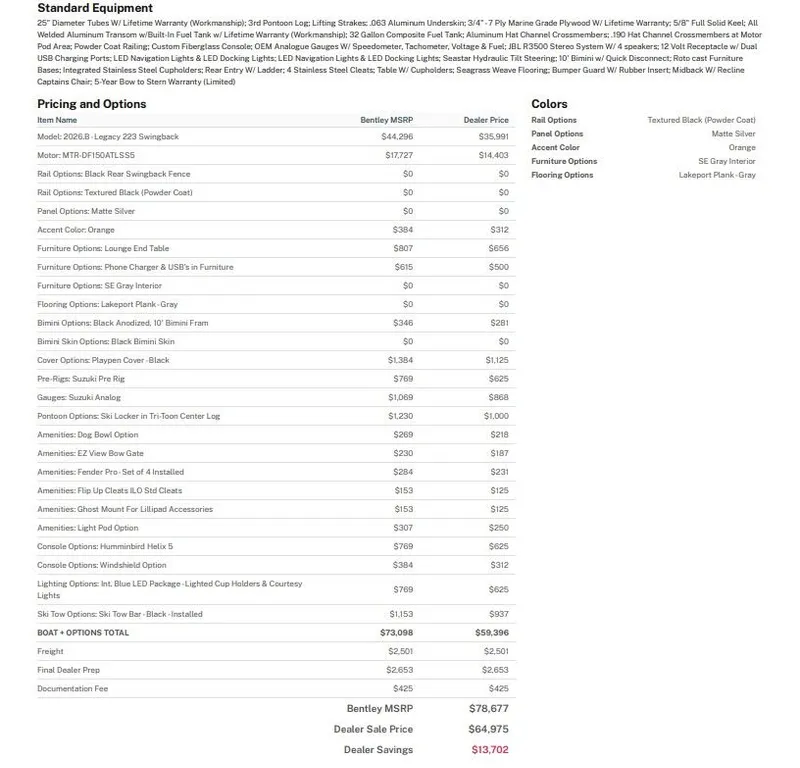
Task: Select the Ski Tow Bar row
Action: 120,614
